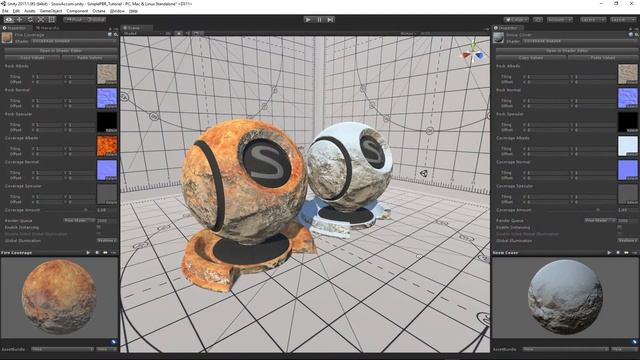Select Rock Normal texture in left Inspector
This screenshot has width=640, height=360.
107,98
